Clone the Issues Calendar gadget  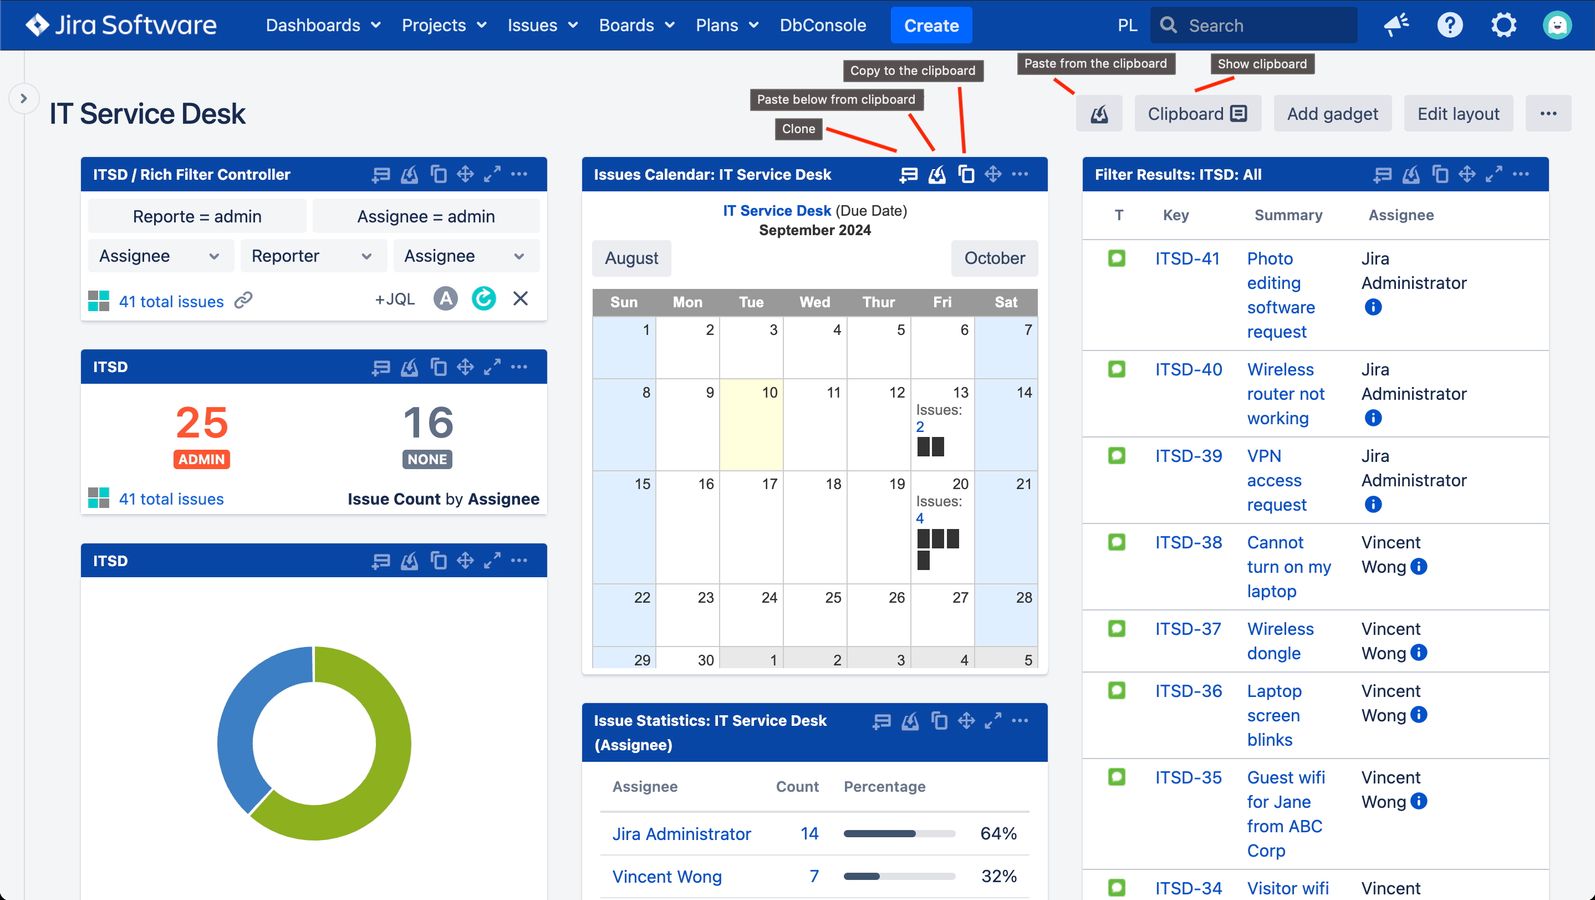[908, 175]
